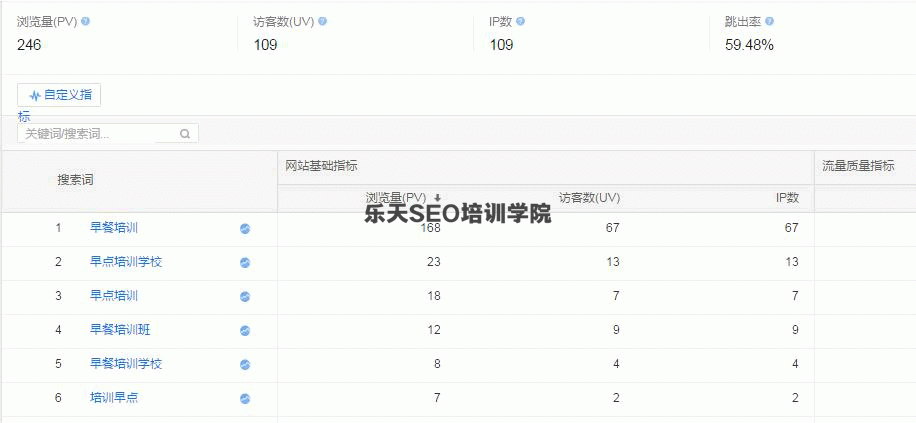Screen dimensions: 916x423
Task: Open trend chart icon for 早餐培训班 row
Action: point(245,331)
